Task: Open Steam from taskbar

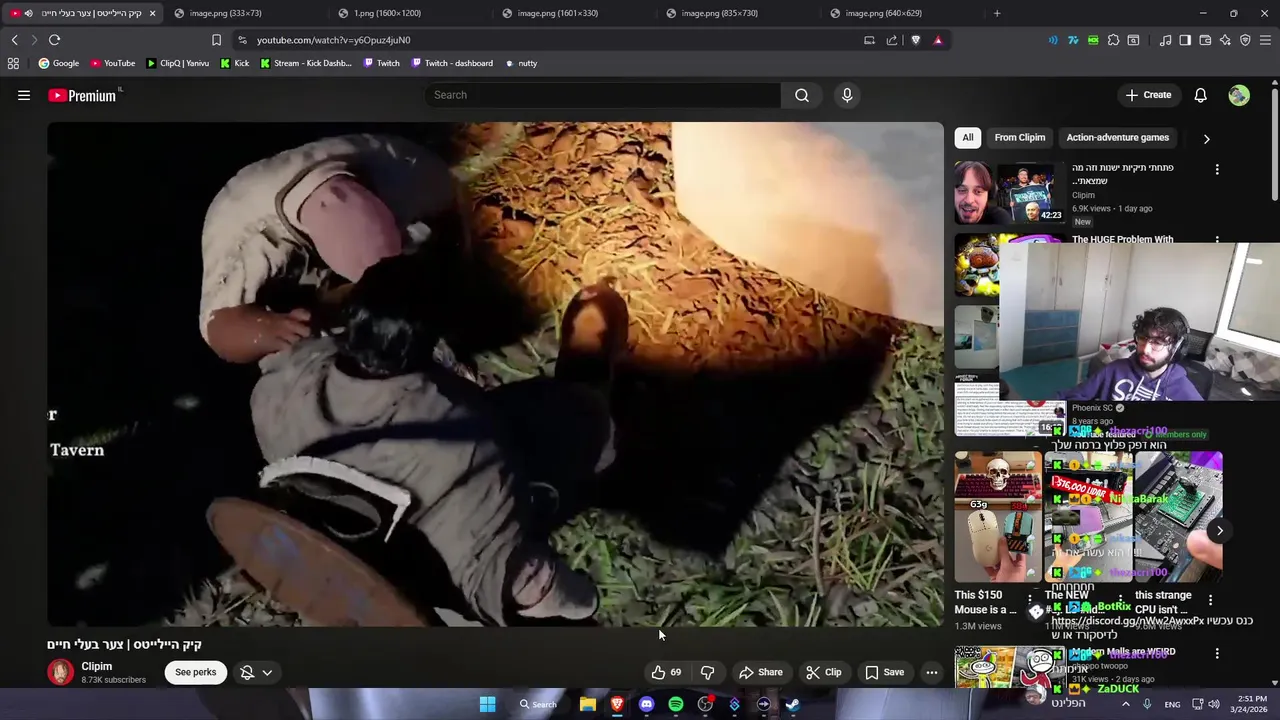Action: [x=792, y=704]
